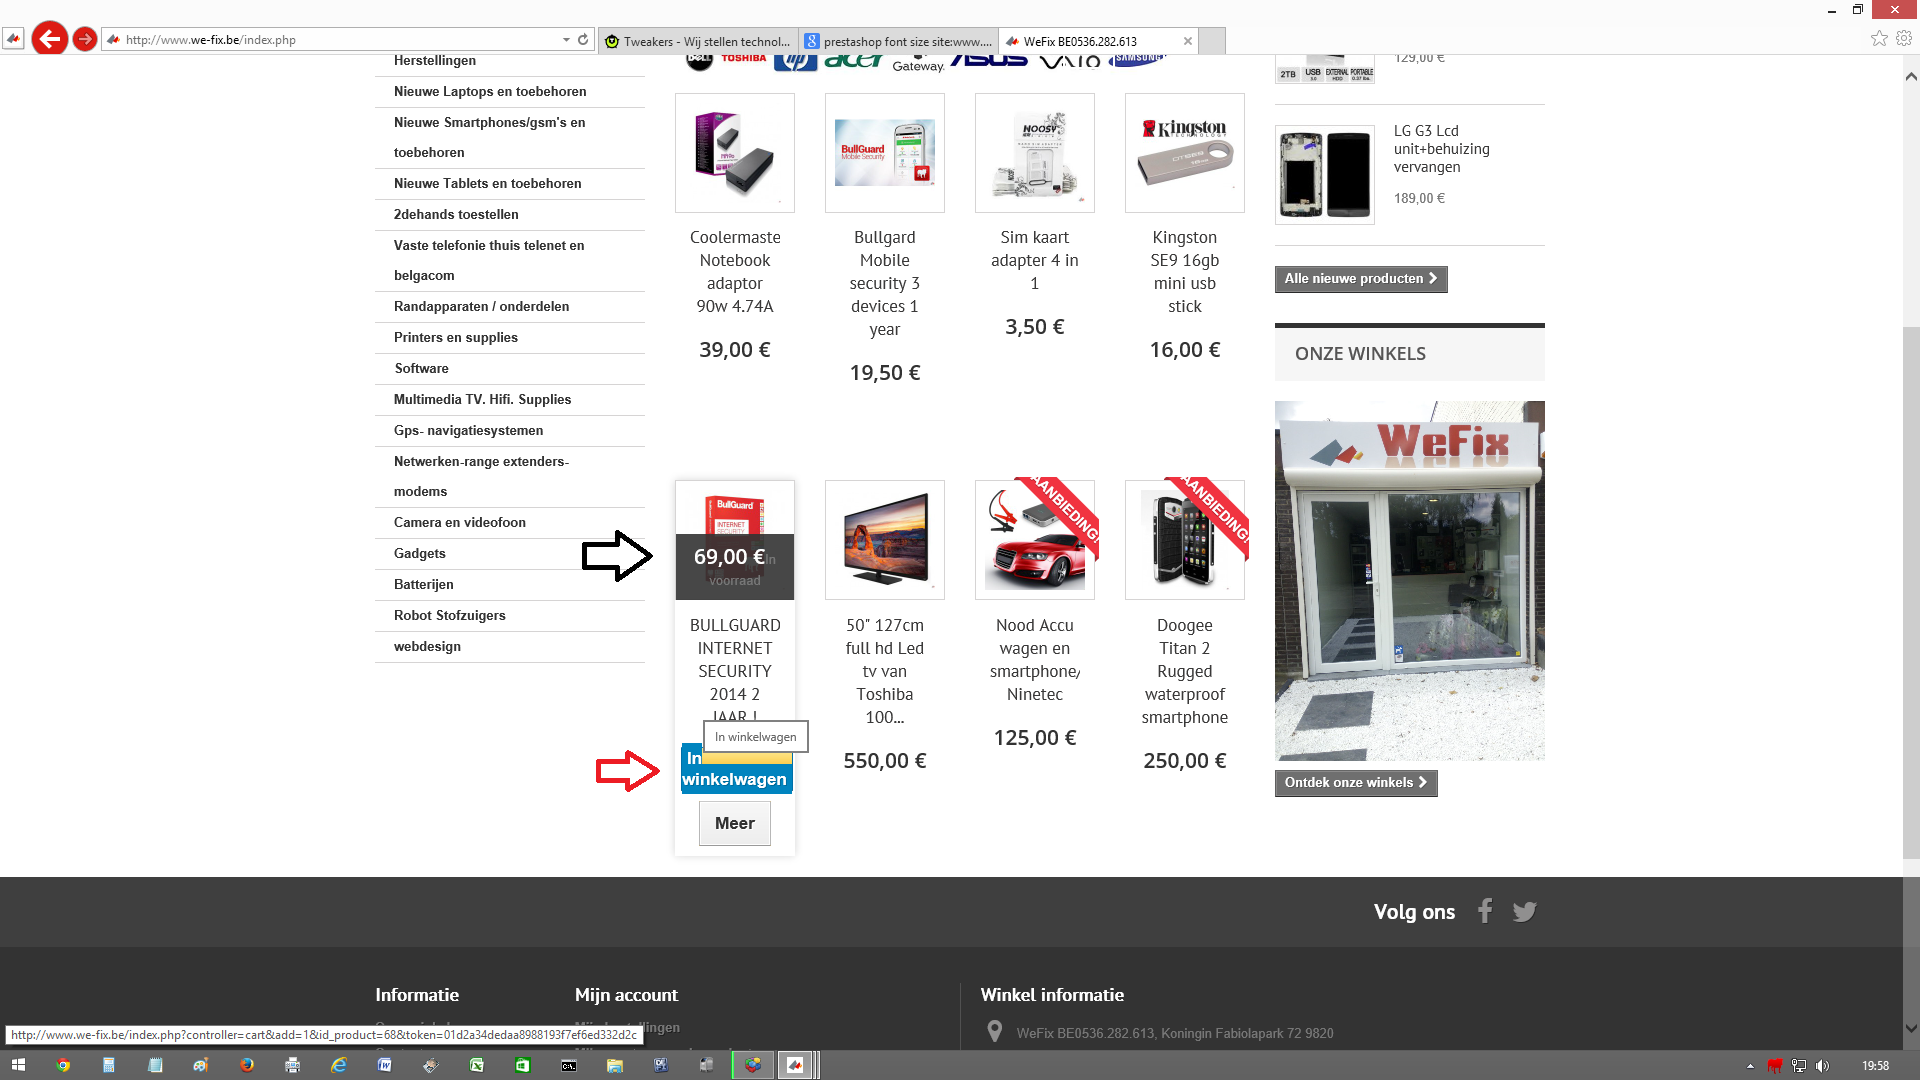Click the Meer button under Bullguard

[734, 823]
